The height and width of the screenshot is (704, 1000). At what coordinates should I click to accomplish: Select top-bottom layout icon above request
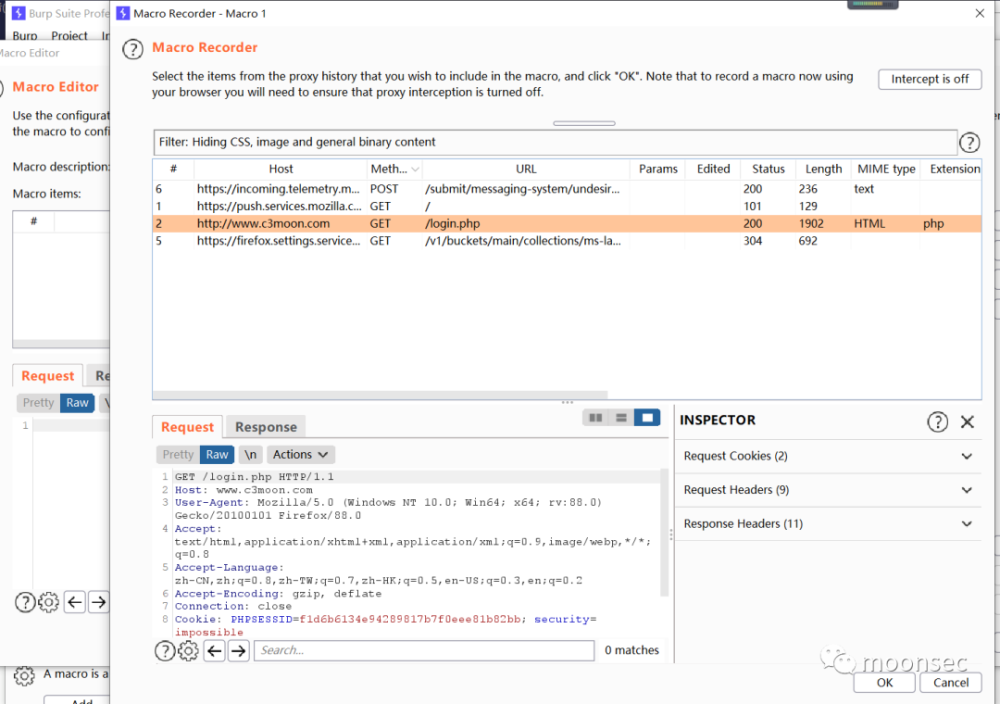pos(621,418)
